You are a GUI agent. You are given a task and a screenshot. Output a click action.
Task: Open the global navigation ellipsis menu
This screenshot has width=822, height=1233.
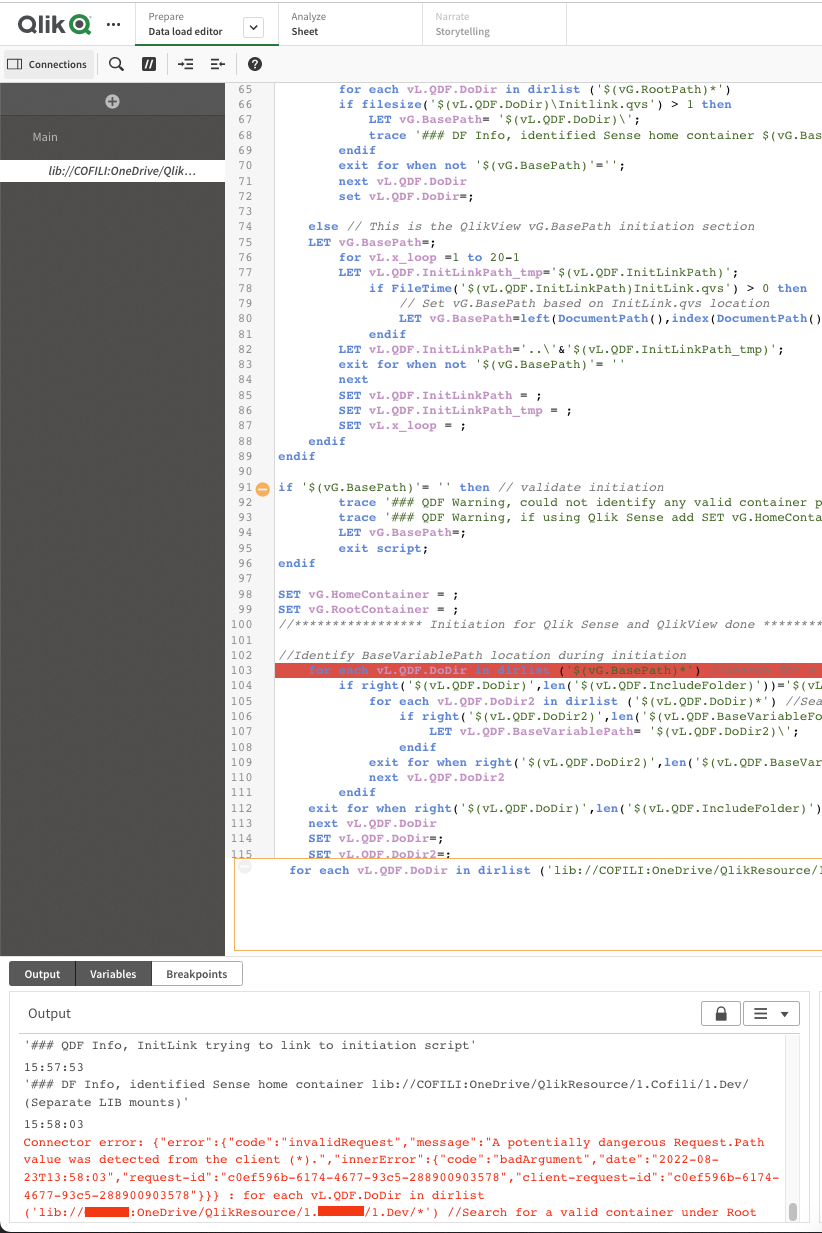tap(113, 23)
